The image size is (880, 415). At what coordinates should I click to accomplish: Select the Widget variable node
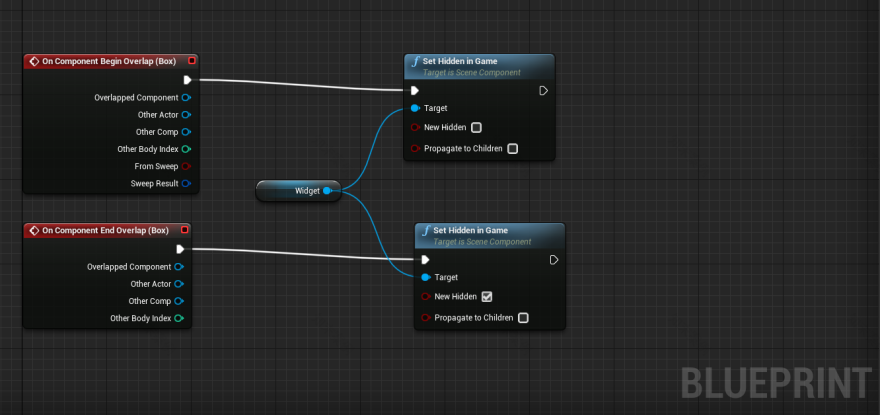pos(300,190)
